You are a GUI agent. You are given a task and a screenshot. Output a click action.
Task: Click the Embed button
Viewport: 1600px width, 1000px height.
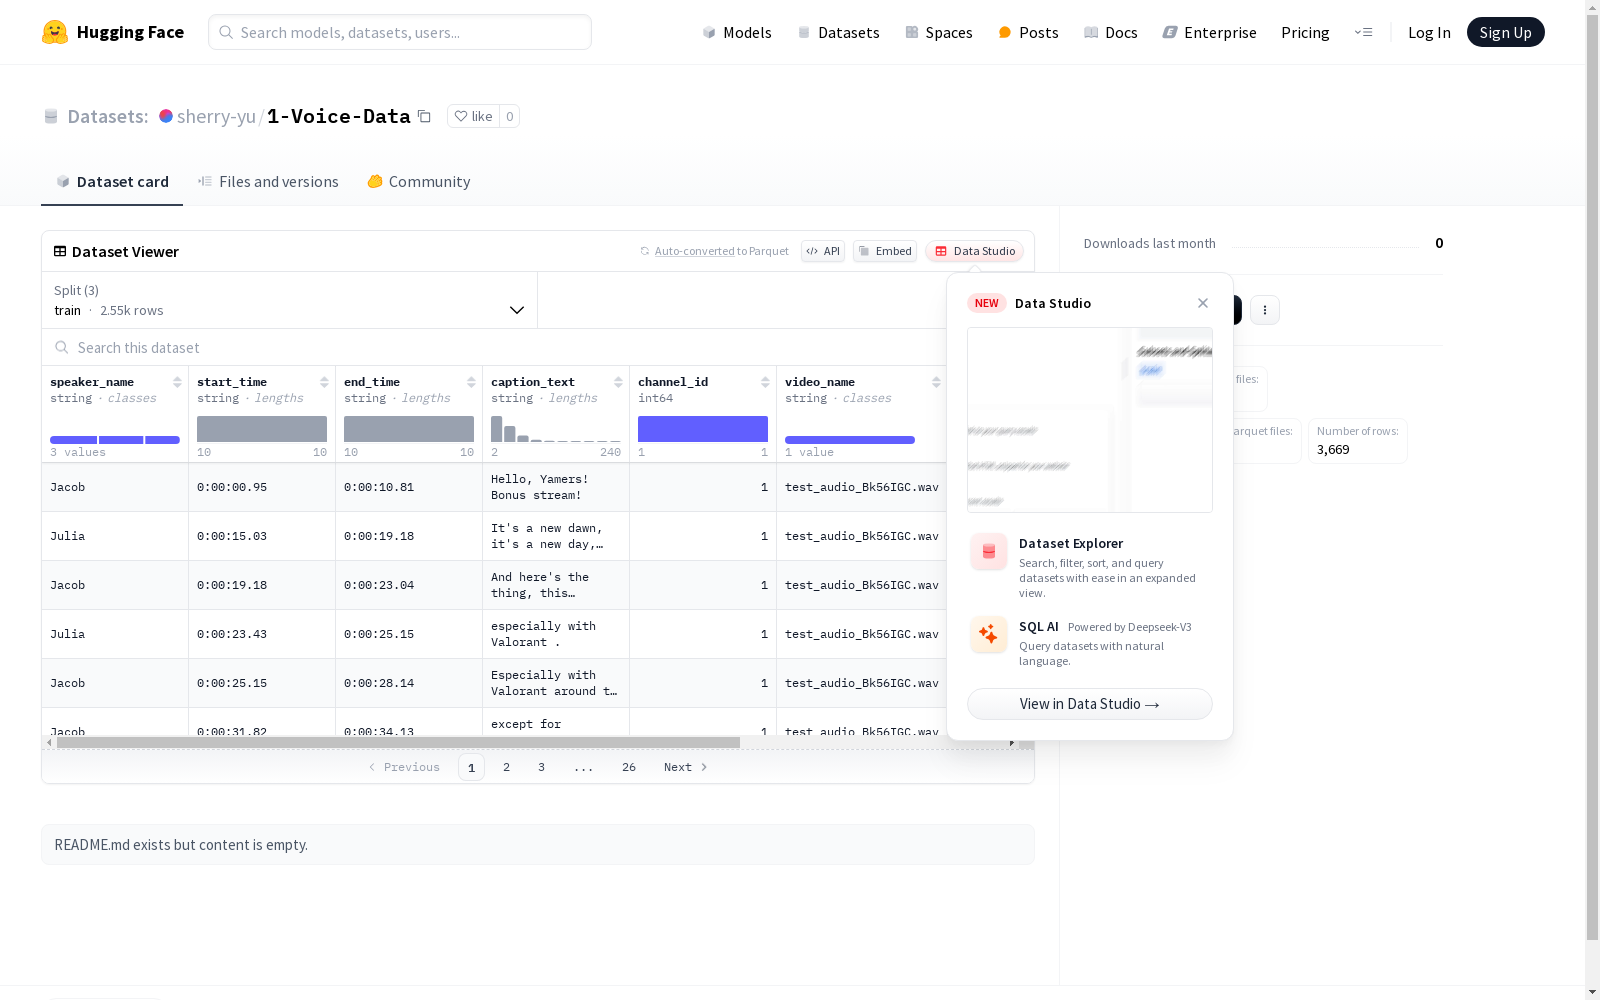(885, 251)
